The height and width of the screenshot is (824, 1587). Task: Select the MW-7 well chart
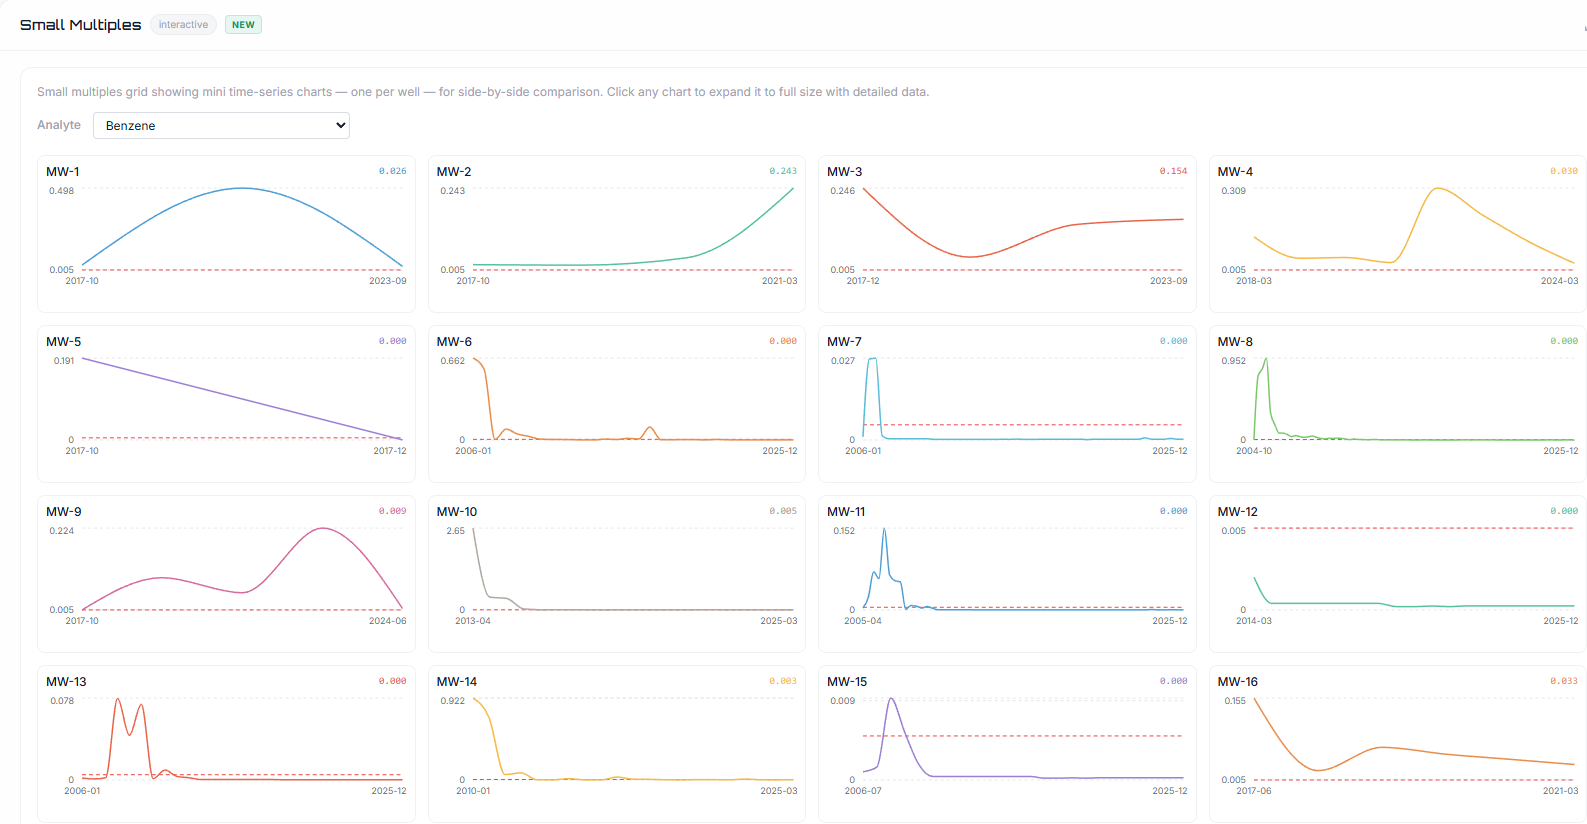coord(1007,403)
